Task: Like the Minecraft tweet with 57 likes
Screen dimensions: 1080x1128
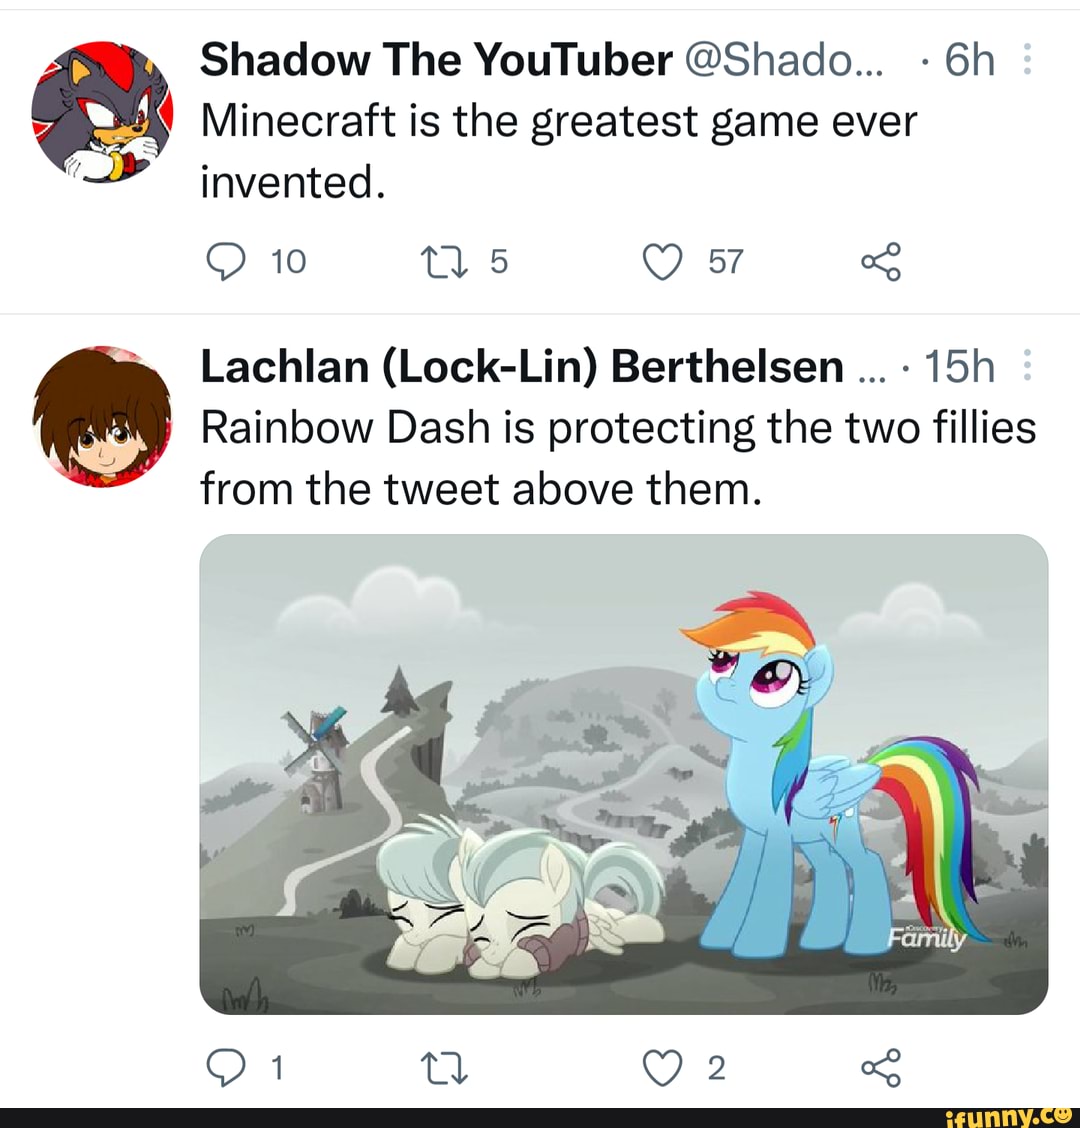Action: pos(661,262)
